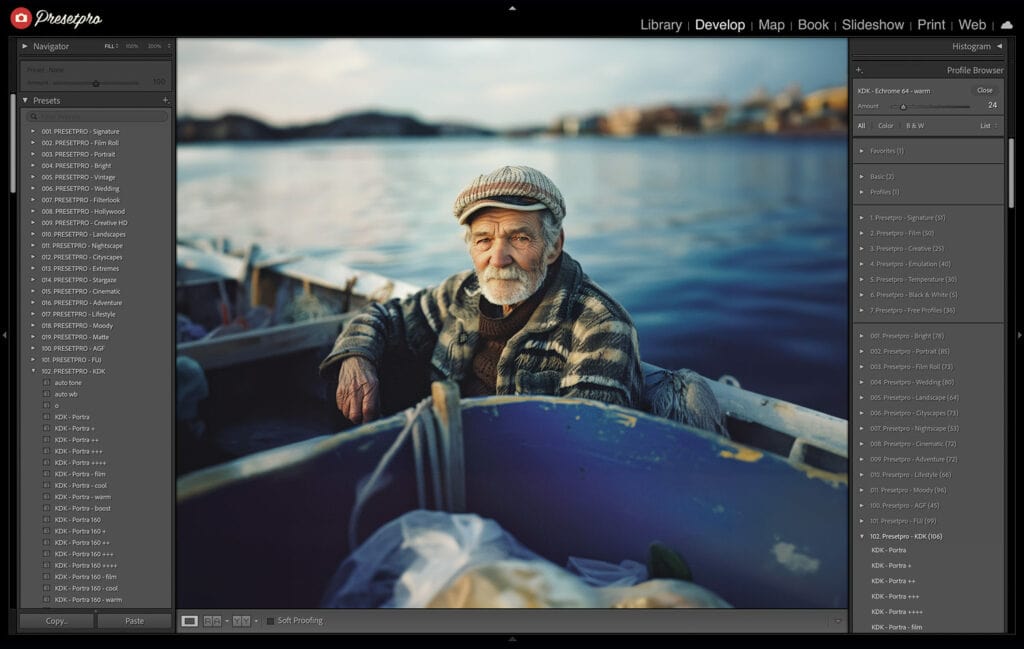This screenshot has height=649, width=1024.
Task: Collapse the 102. PRESETPRO - KDK preset folder
Action: coord(32,371)
